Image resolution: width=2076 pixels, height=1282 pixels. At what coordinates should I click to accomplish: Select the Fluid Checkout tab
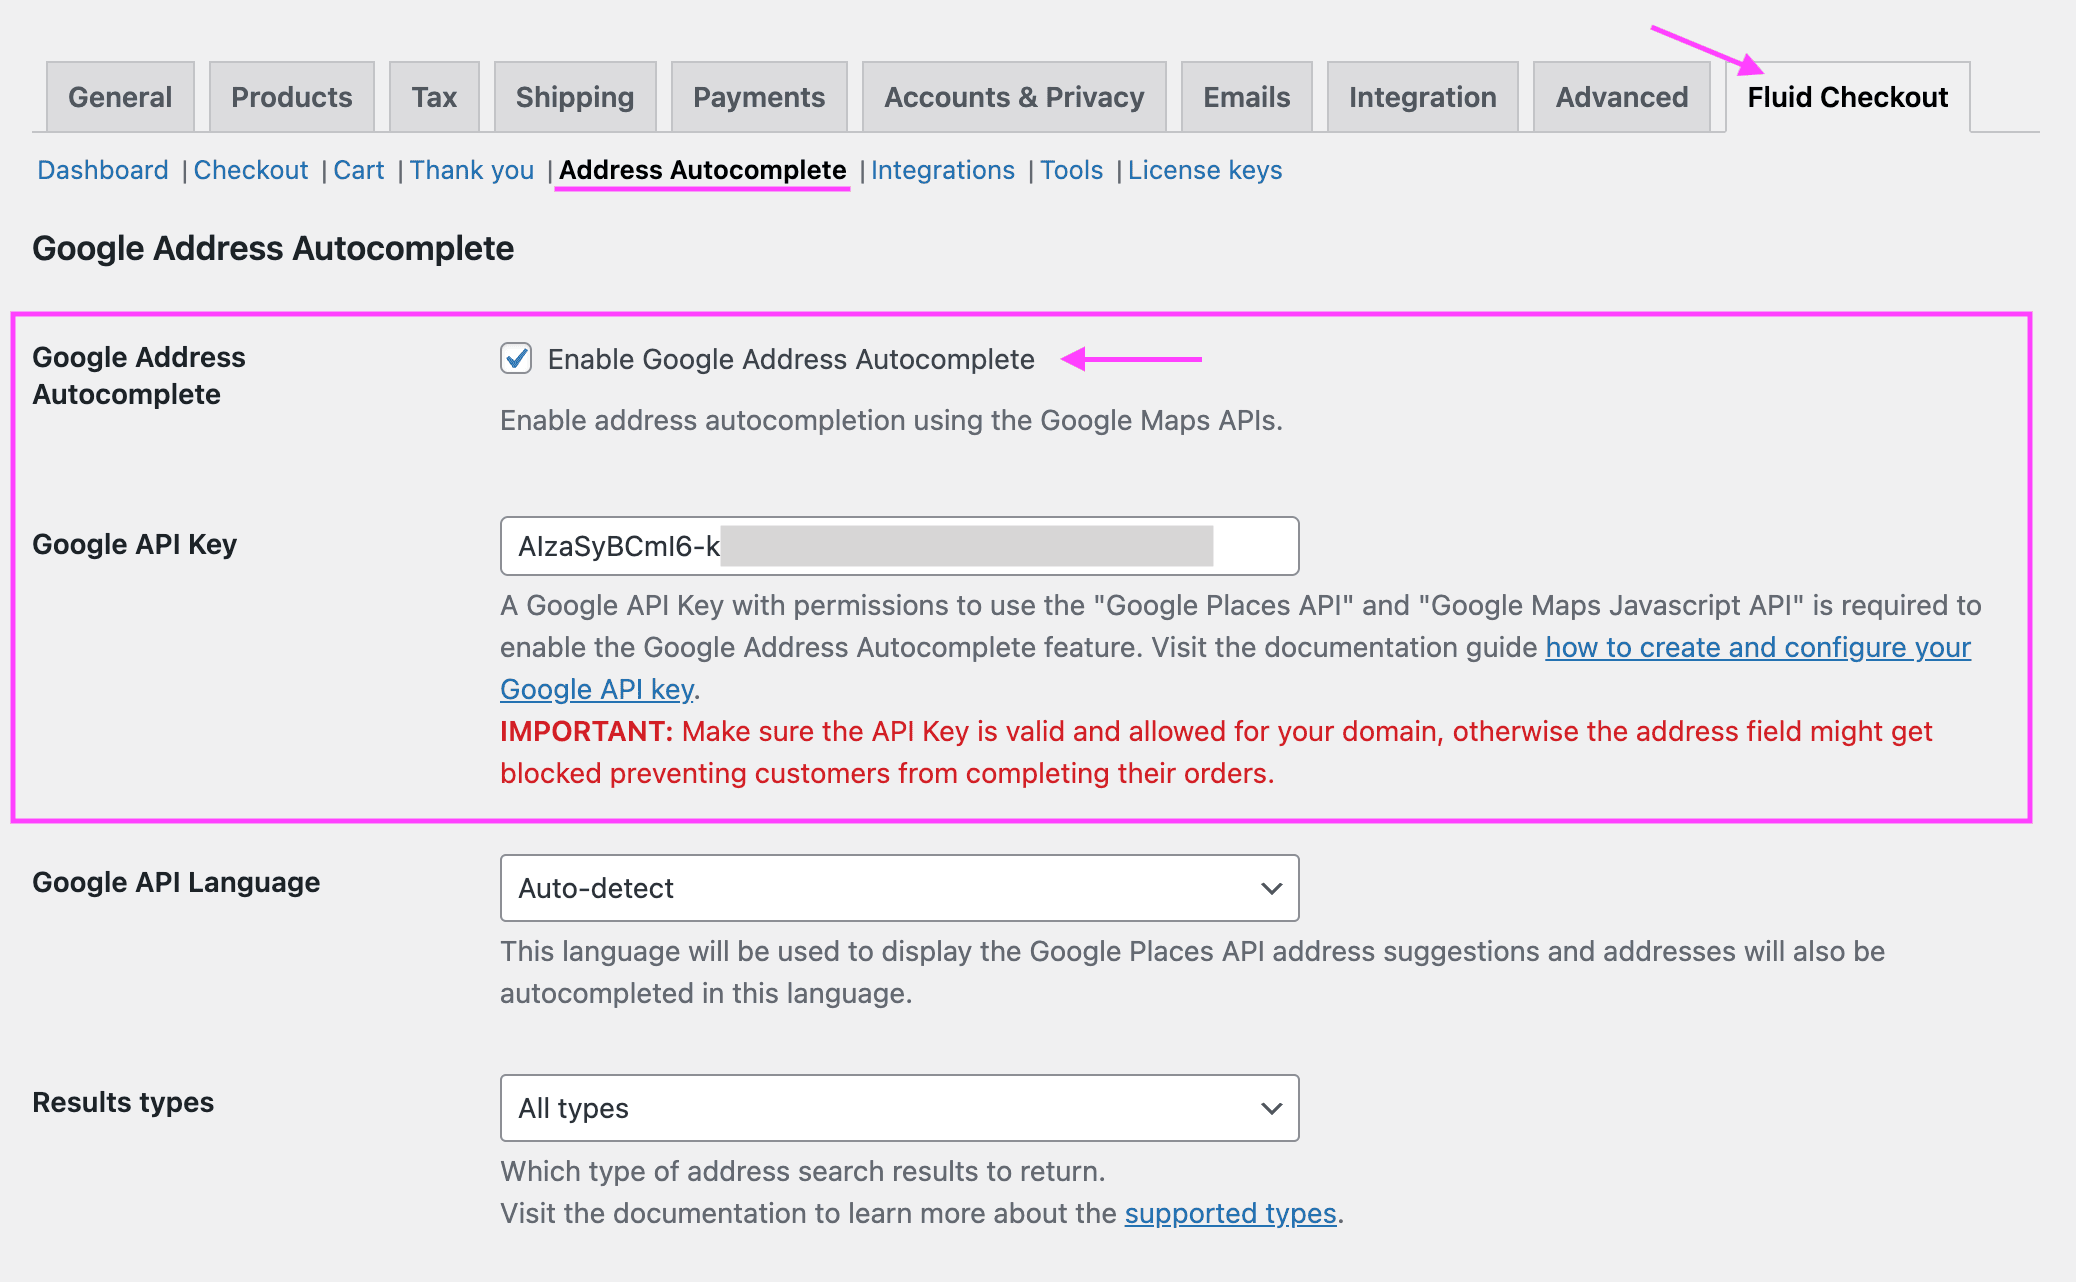pyautogui.click(x=1848, y=97)
